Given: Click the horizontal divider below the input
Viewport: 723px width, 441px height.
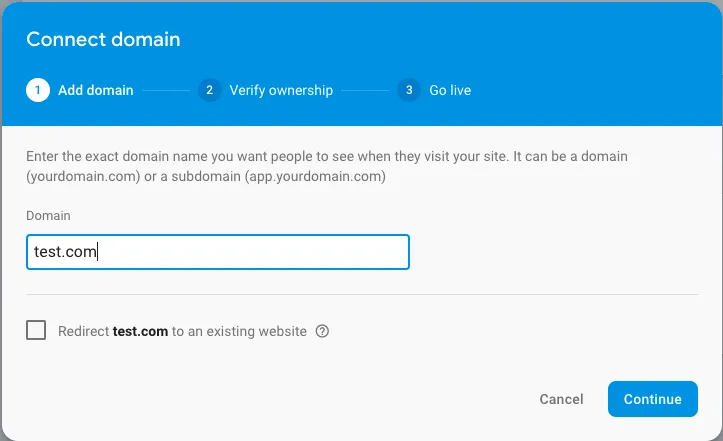Looking at the screenshot, I should [x=361, y=294].
